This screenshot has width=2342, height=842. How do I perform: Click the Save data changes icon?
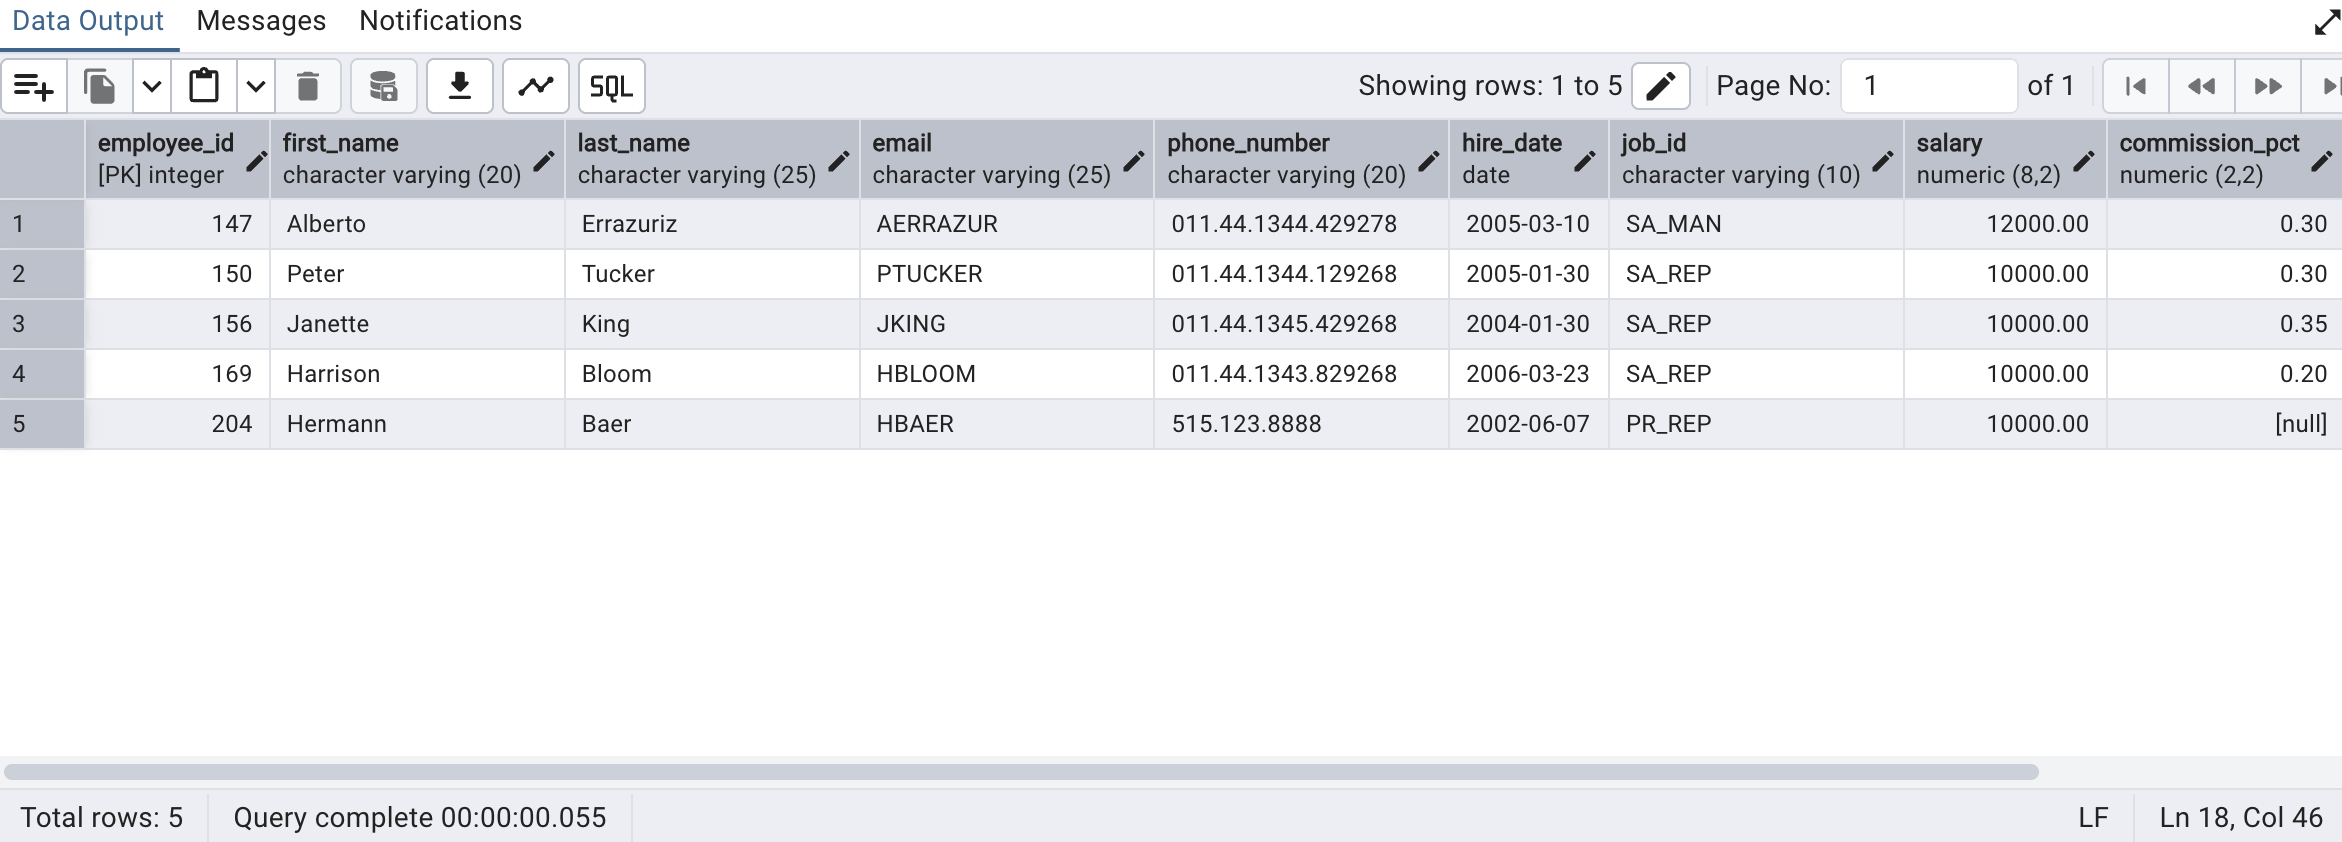point(383,87)
